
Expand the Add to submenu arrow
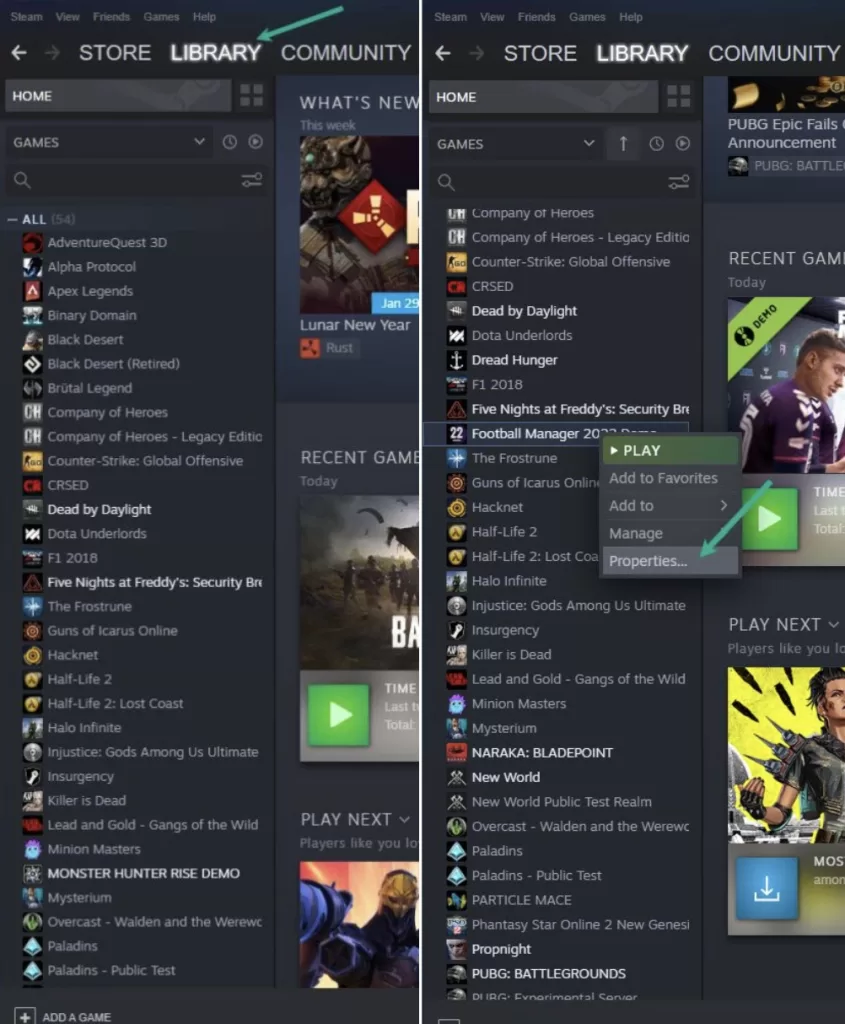pyautogui.click(x=724, y=505)
